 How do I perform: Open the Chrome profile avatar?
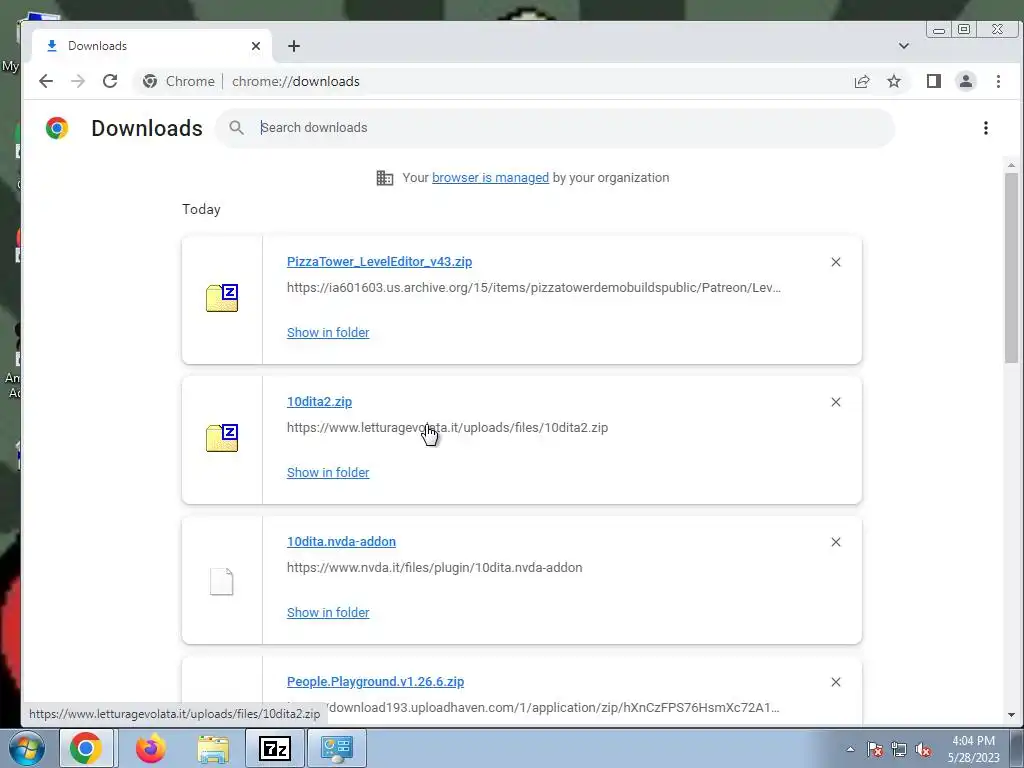[x=966, y=81]
